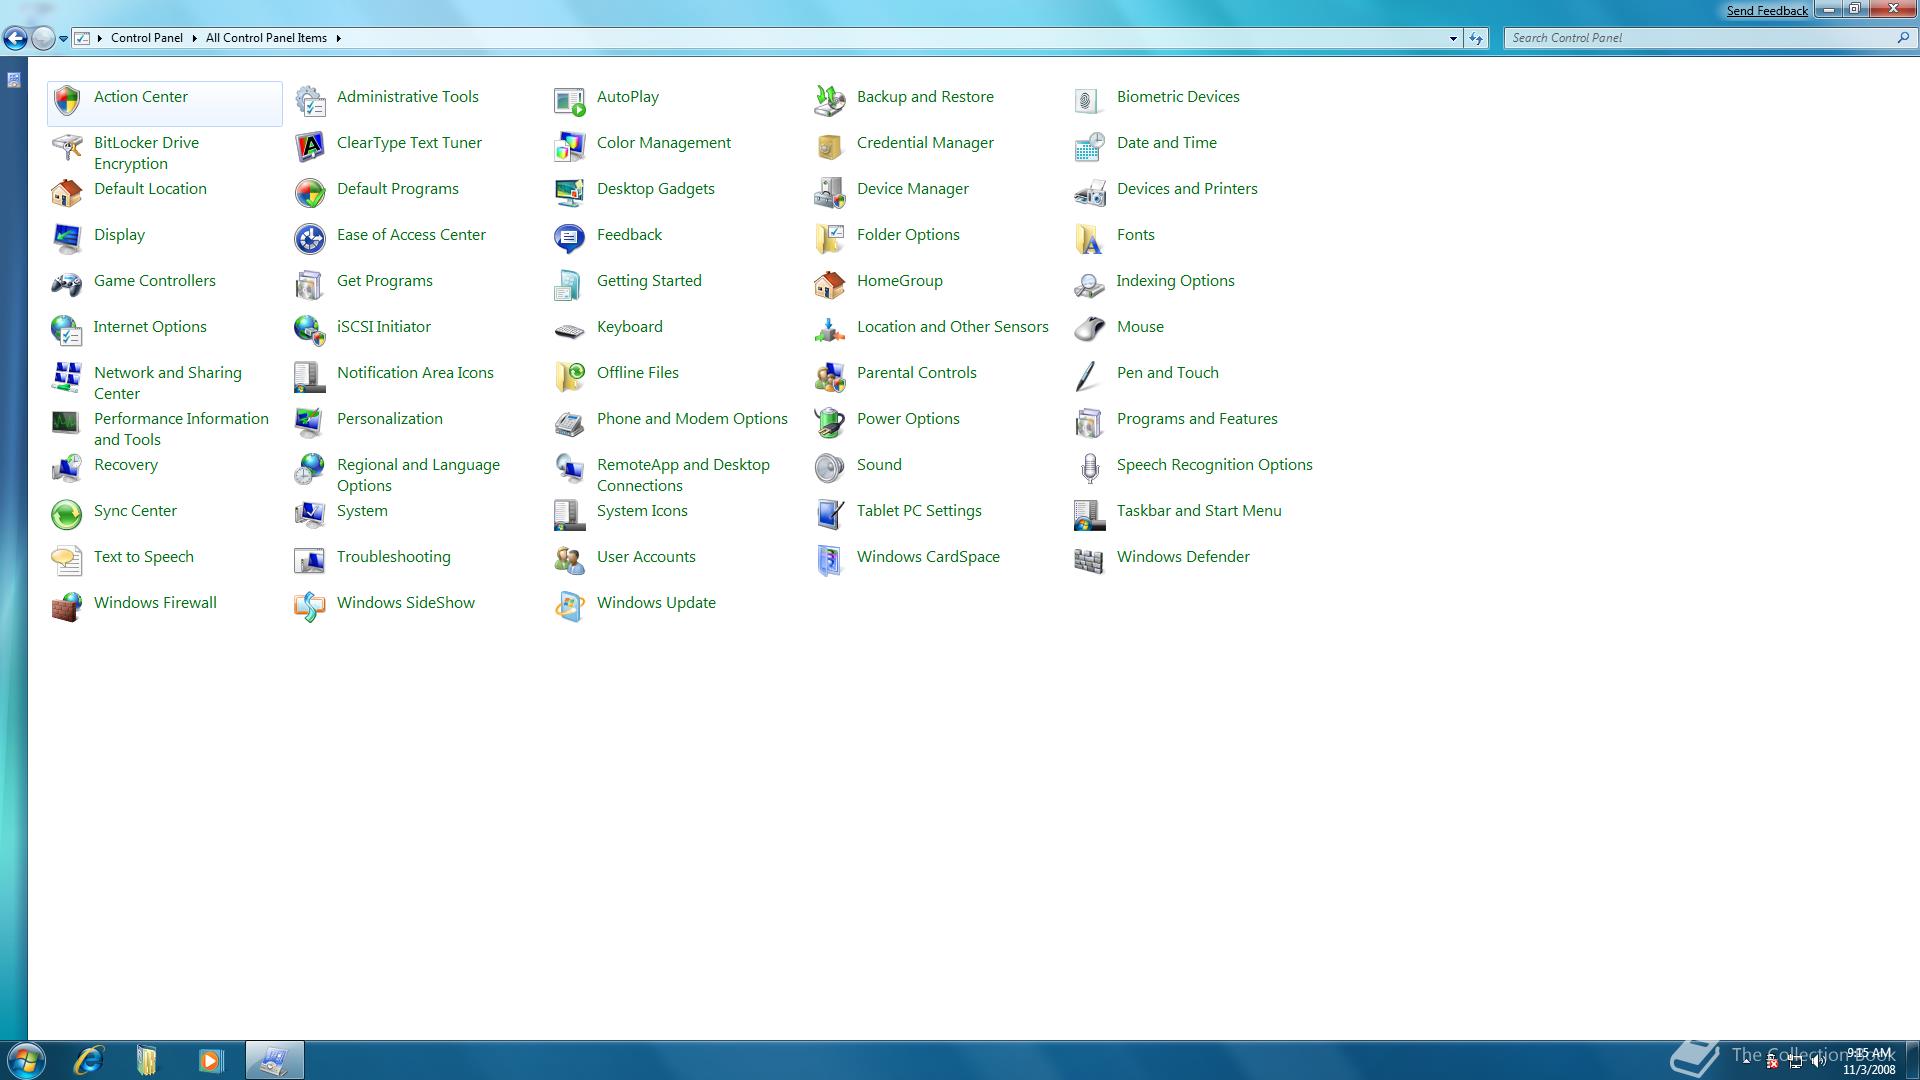This screenshot has width=1920, height=1080.
Task: Open the Desktop Gadgets icon
Action: (570, 192)
